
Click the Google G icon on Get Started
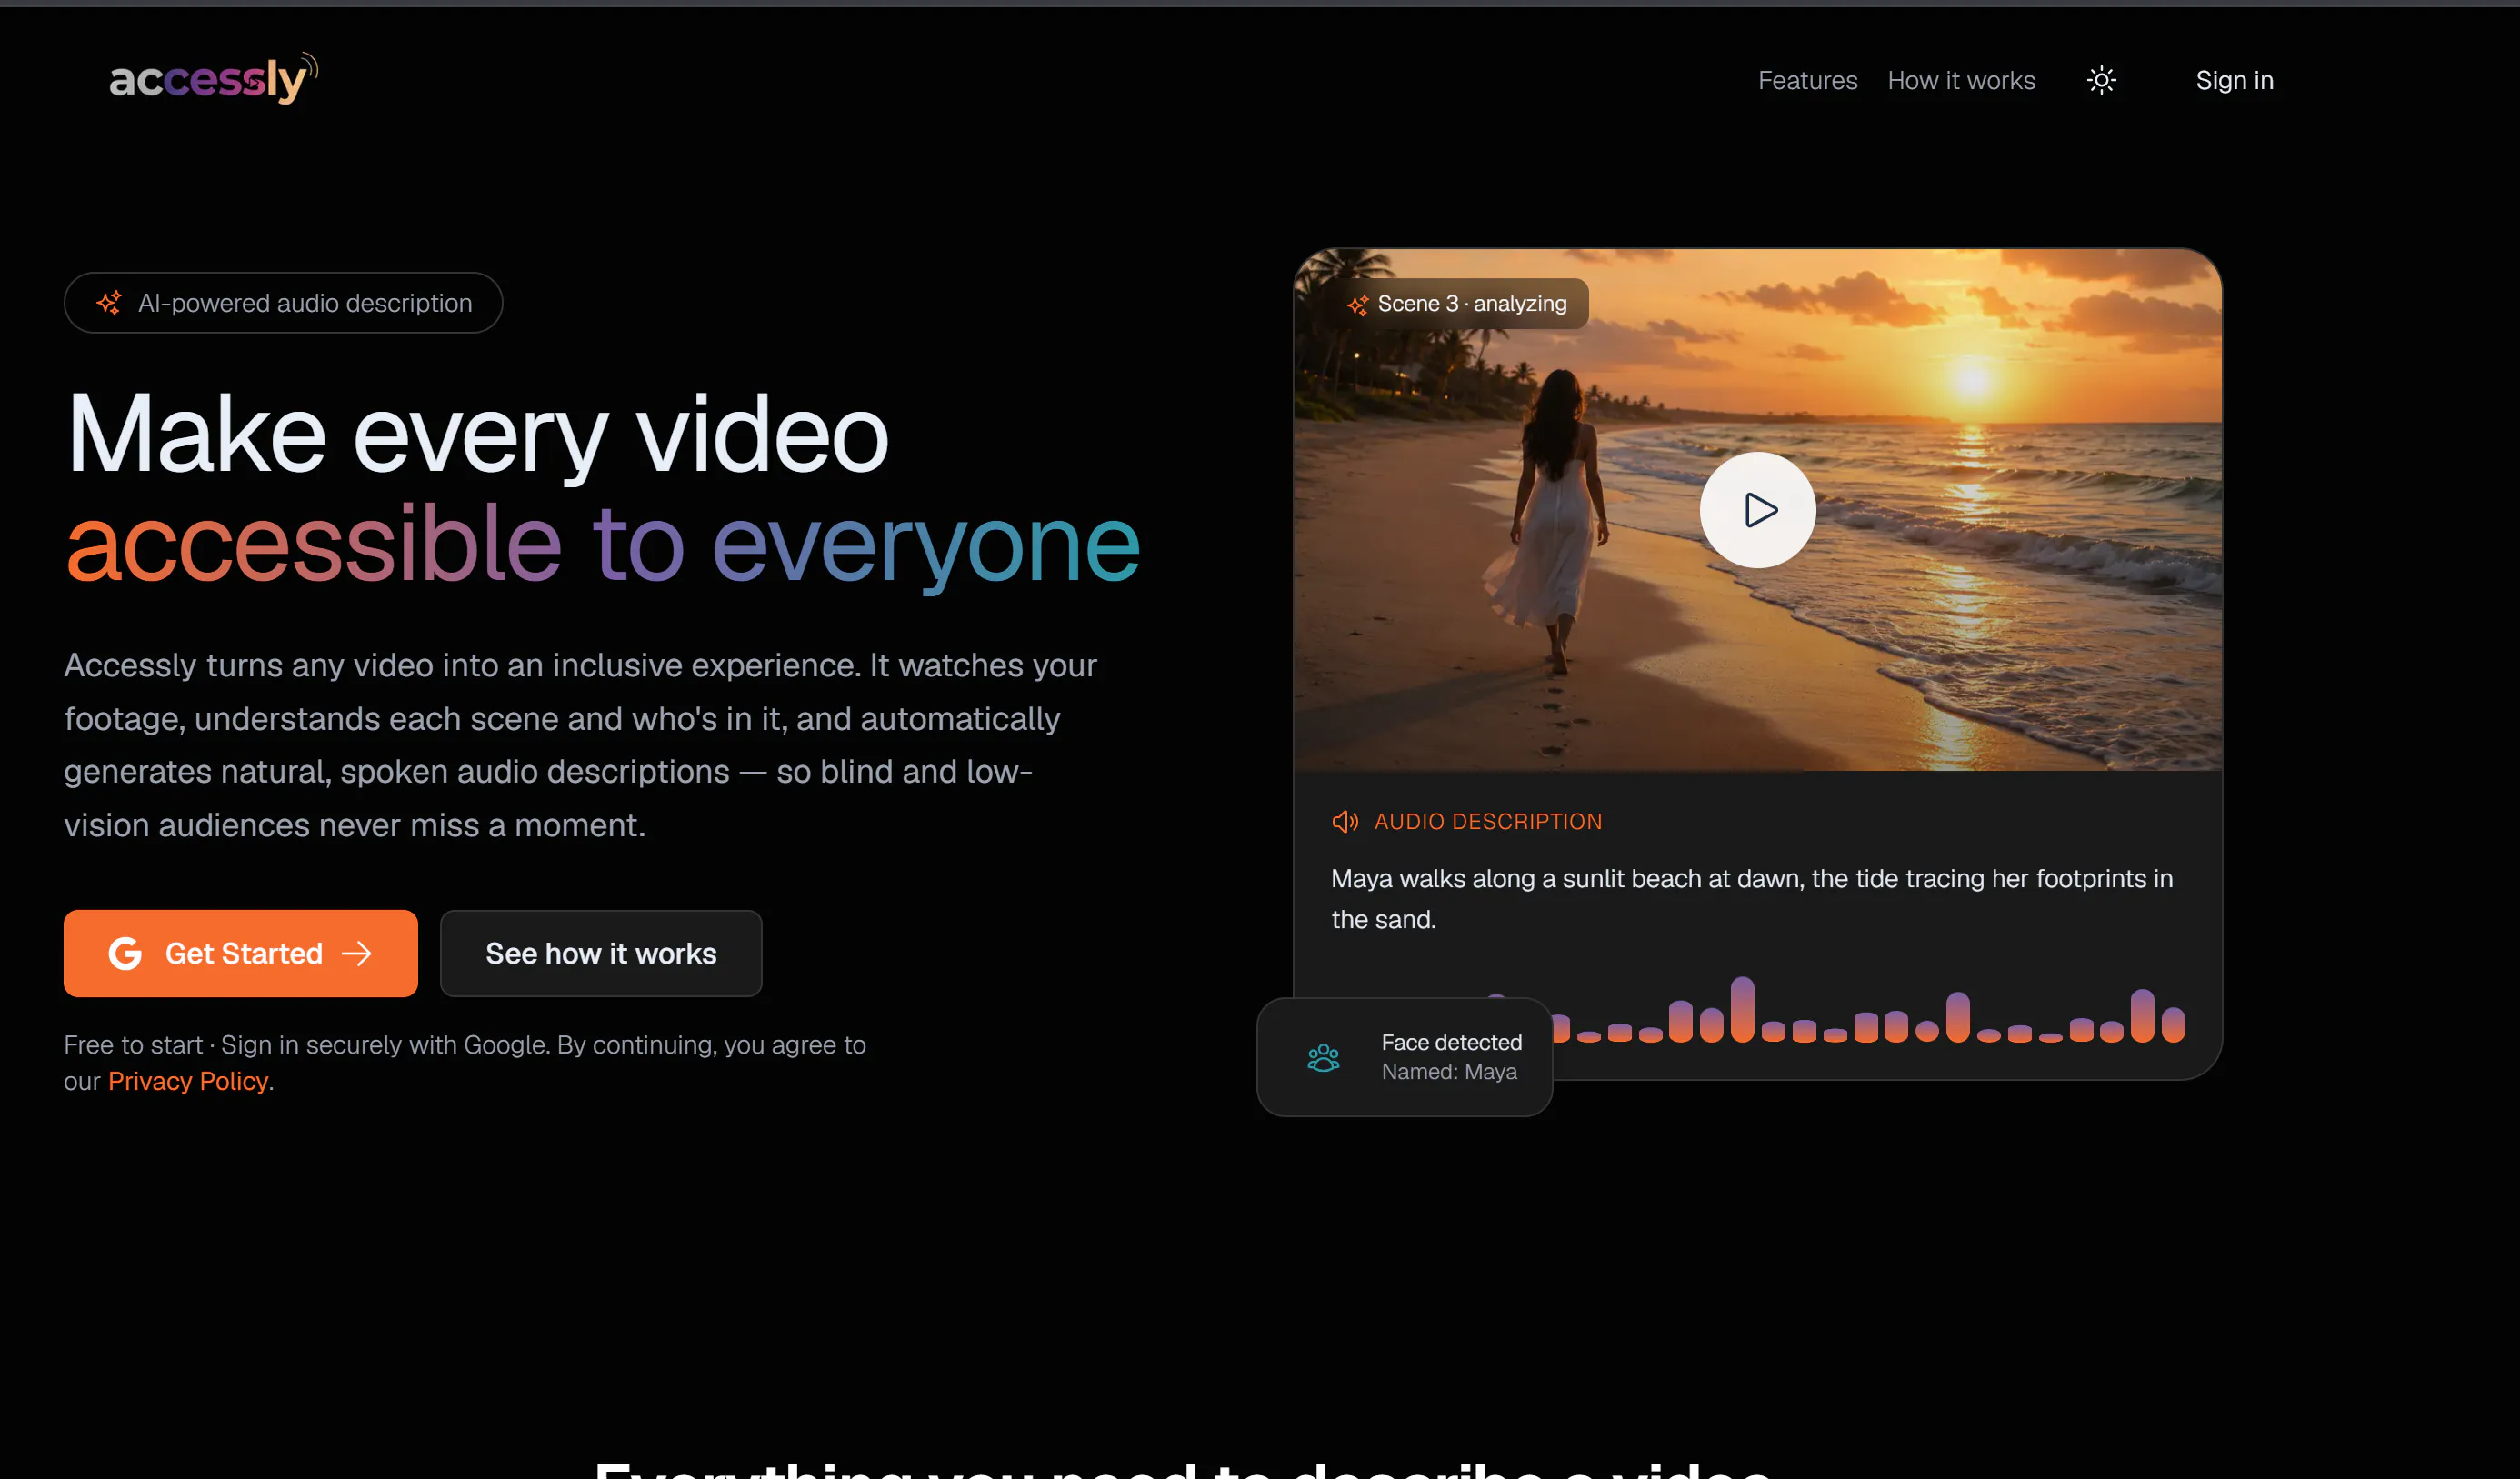(x=125, y=953)
